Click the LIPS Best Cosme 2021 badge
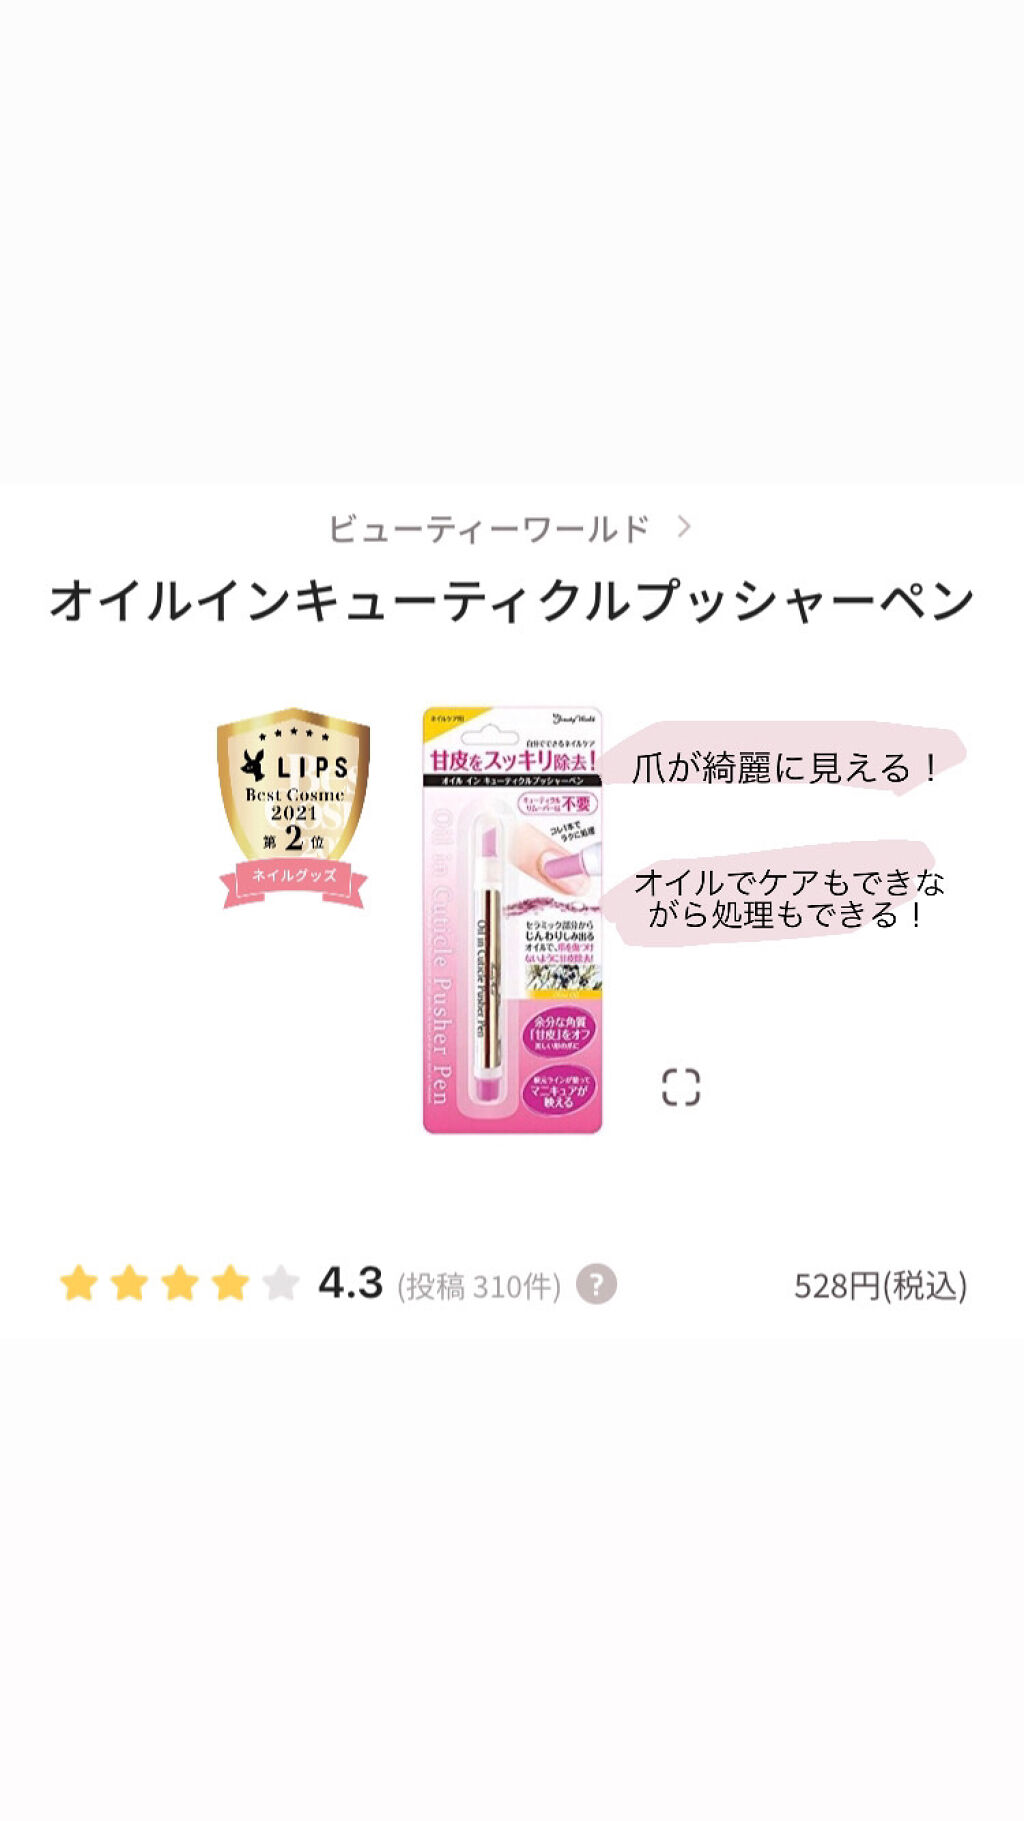This screenshot has height=1821, width=1024. point(293,808)
